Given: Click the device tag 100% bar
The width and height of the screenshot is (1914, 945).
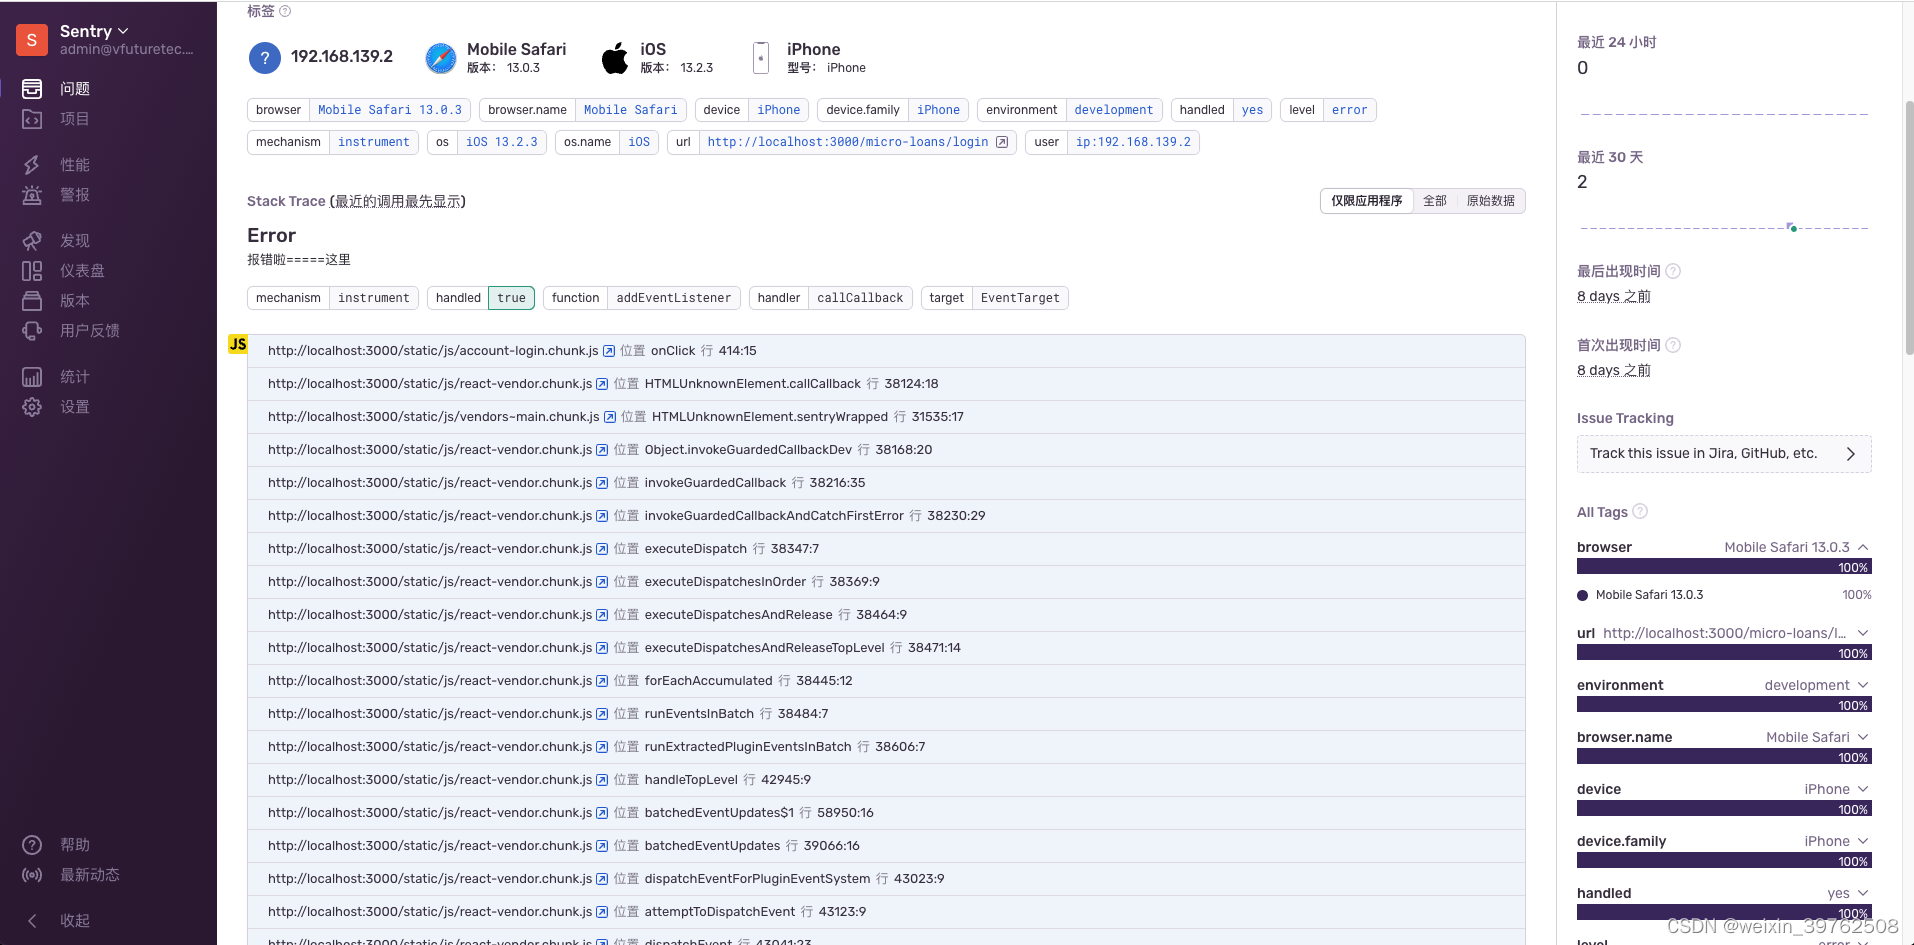Looking at the screenshot, I should tap(1724, 809).
